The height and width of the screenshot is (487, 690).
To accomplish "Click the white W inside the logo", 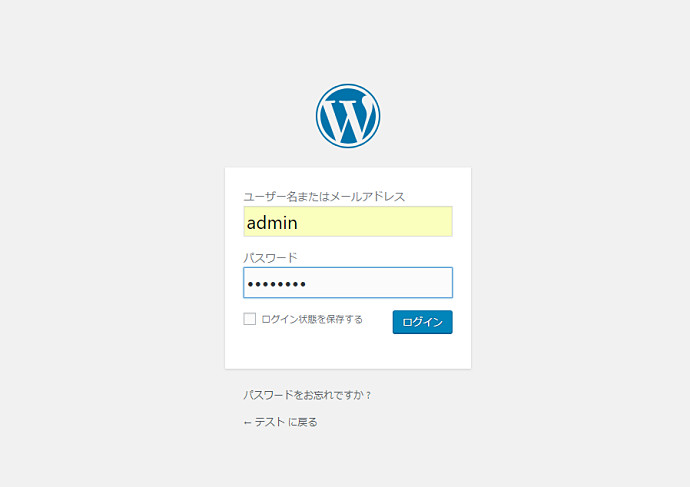I will [x=348, y=118].
